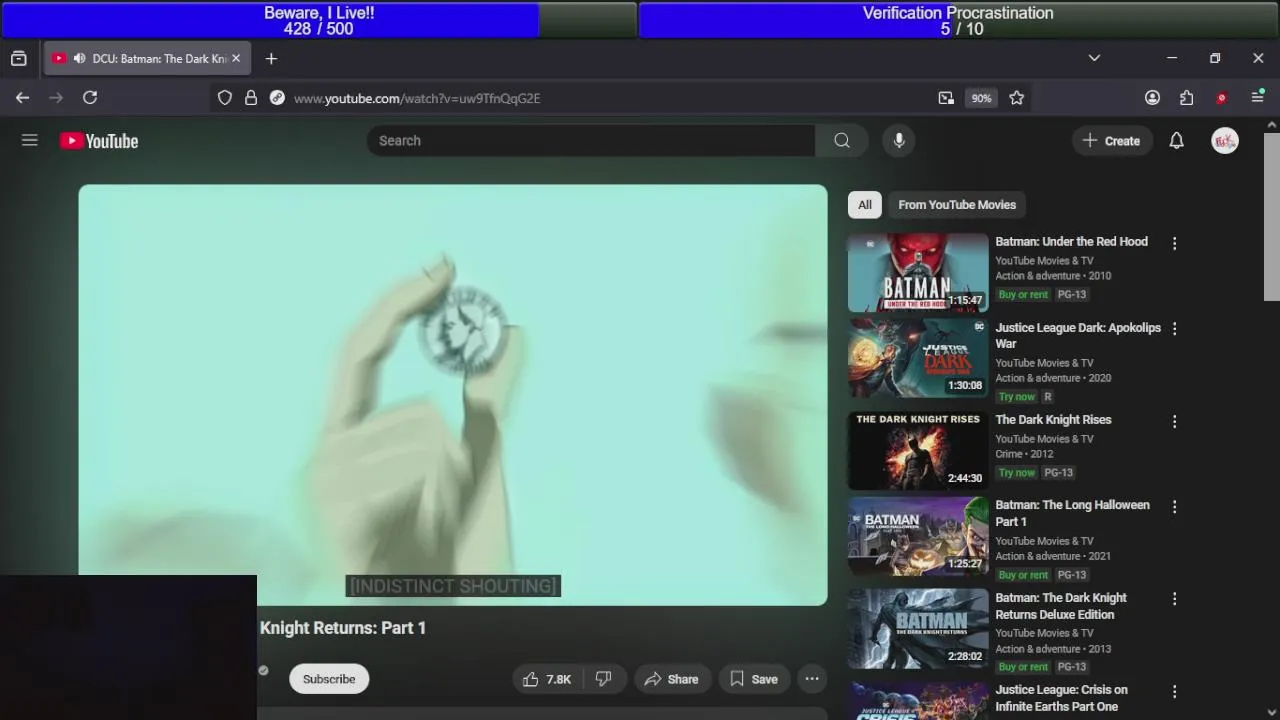Screen dimensions: 1280x720
Task: Select From YouTube Movies chip
Action: tap(957, 205)
